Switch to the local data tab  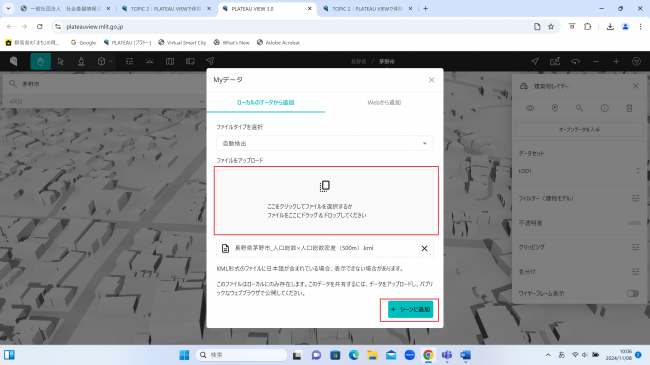(x=266, y=102)
